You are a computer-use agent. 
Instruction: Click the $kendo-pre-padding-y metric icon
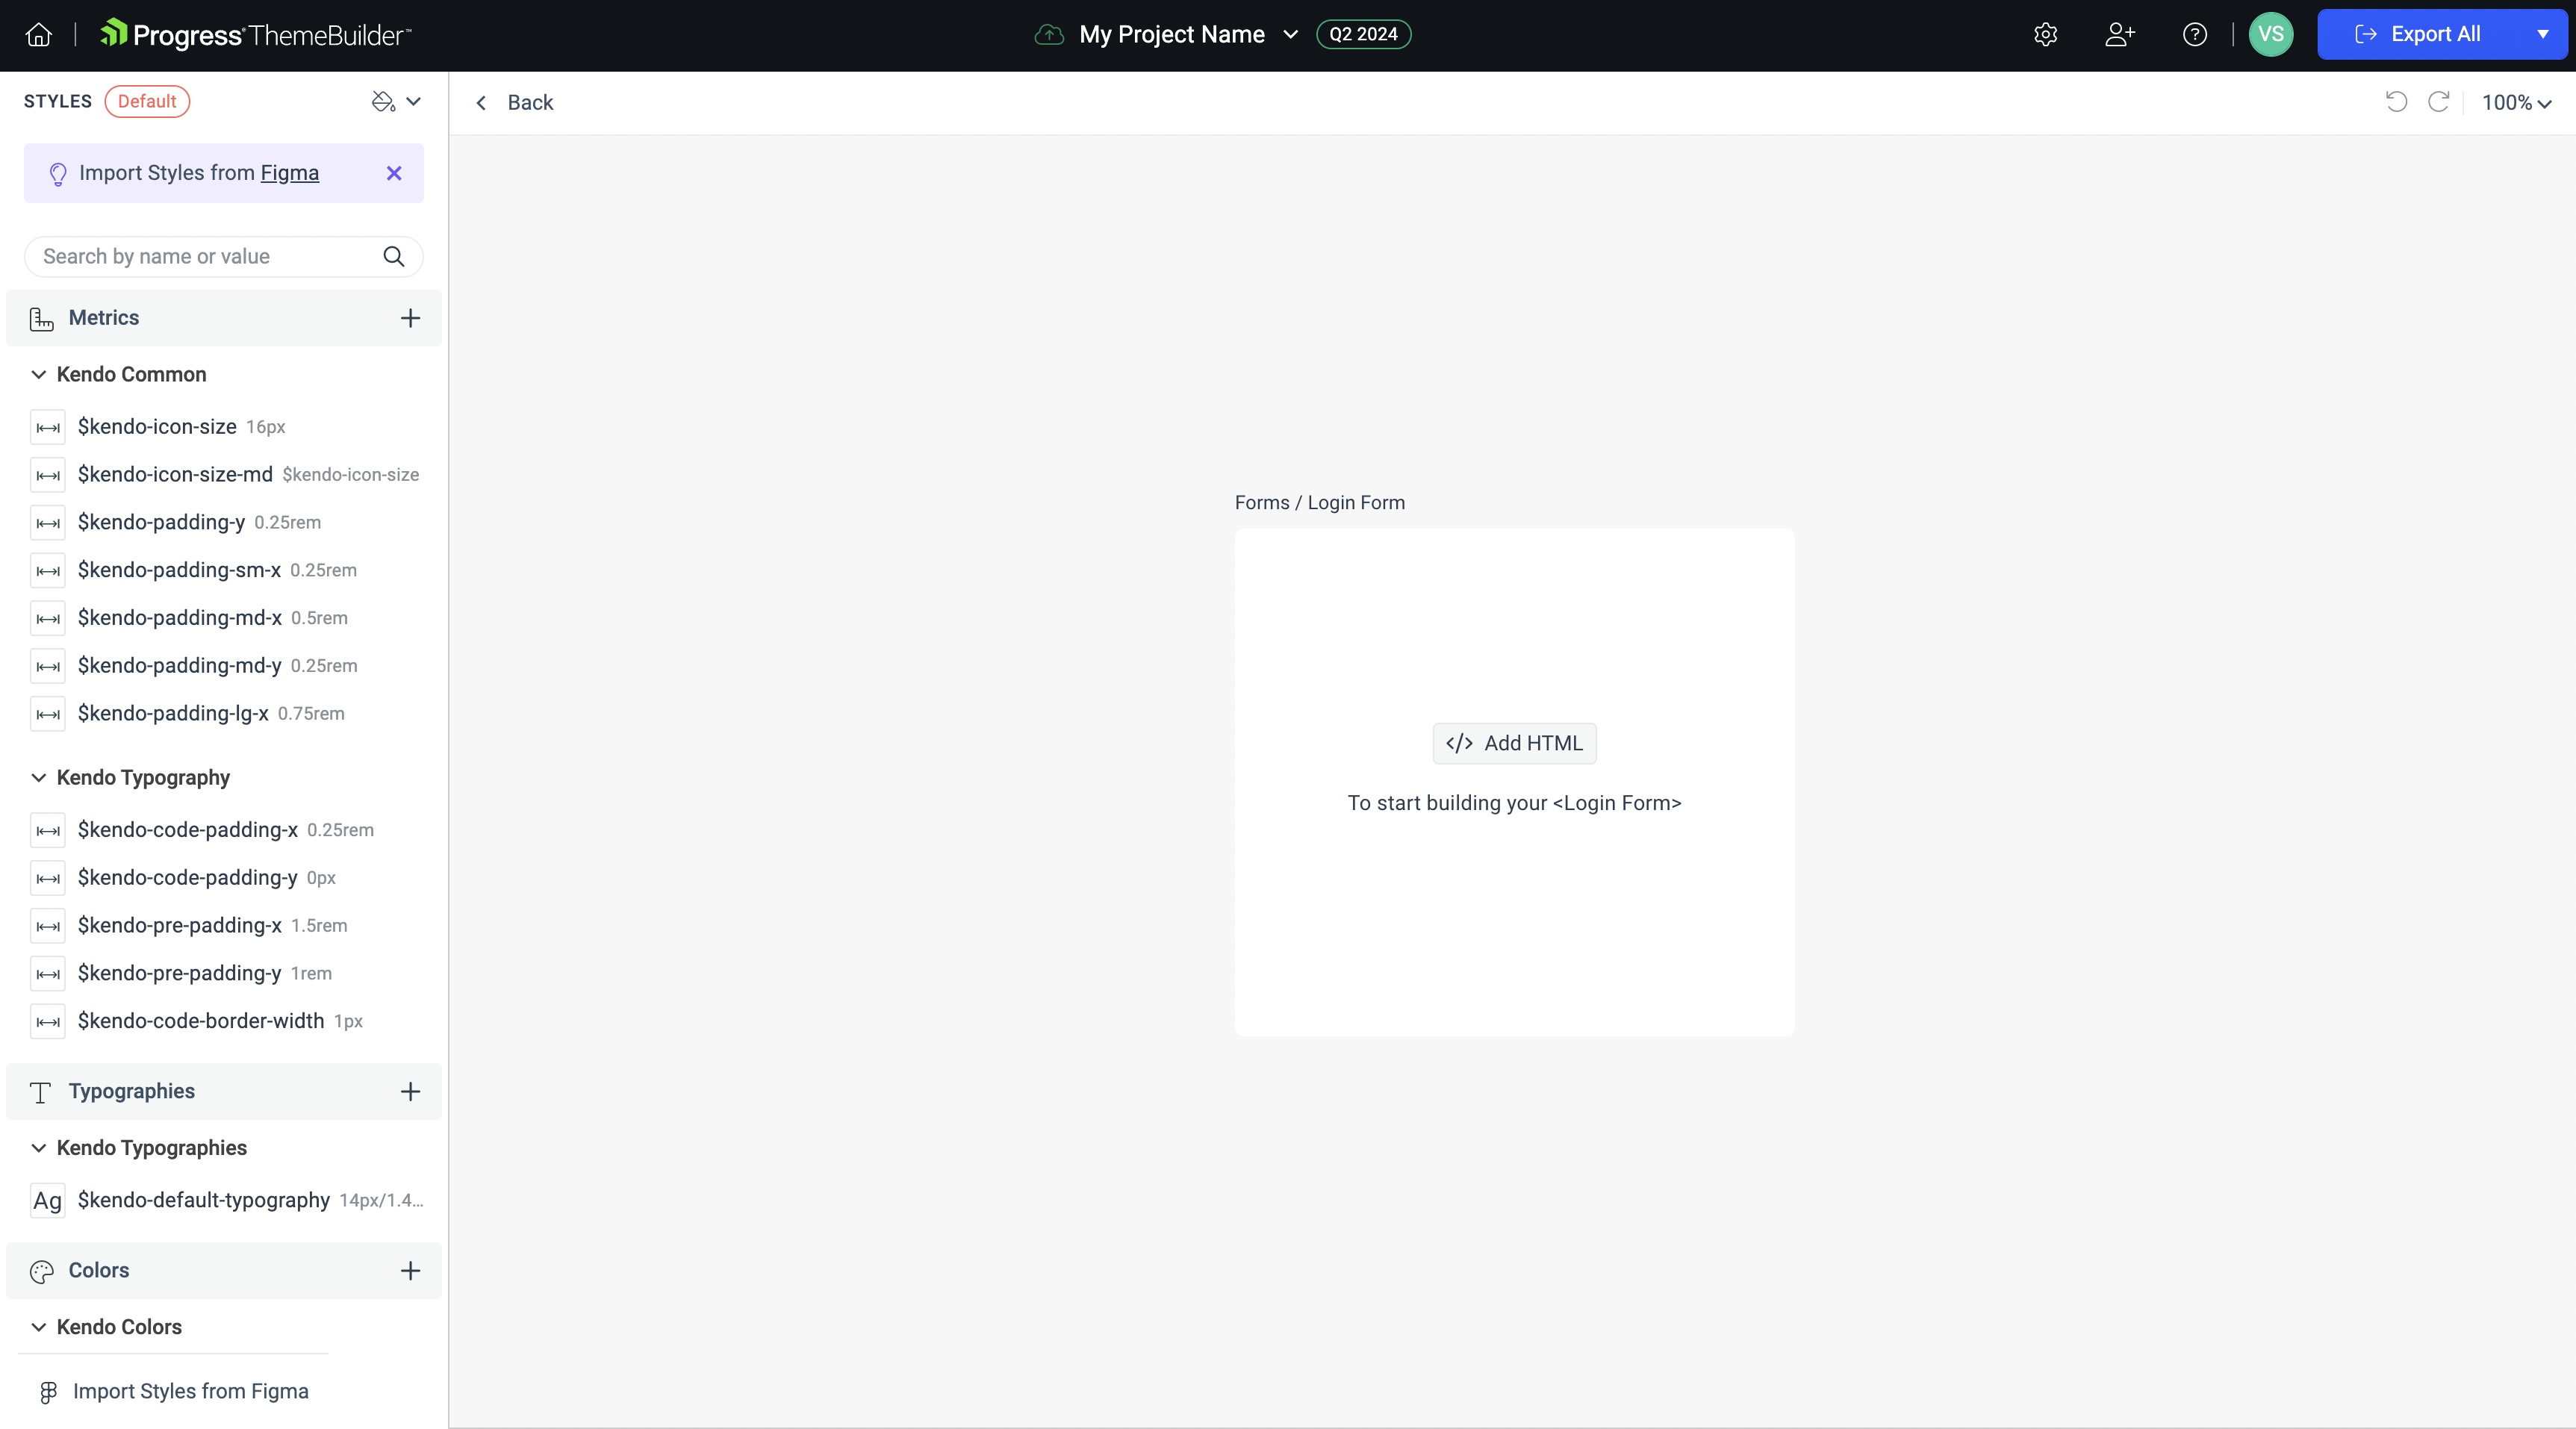click(x=48, y=974)
